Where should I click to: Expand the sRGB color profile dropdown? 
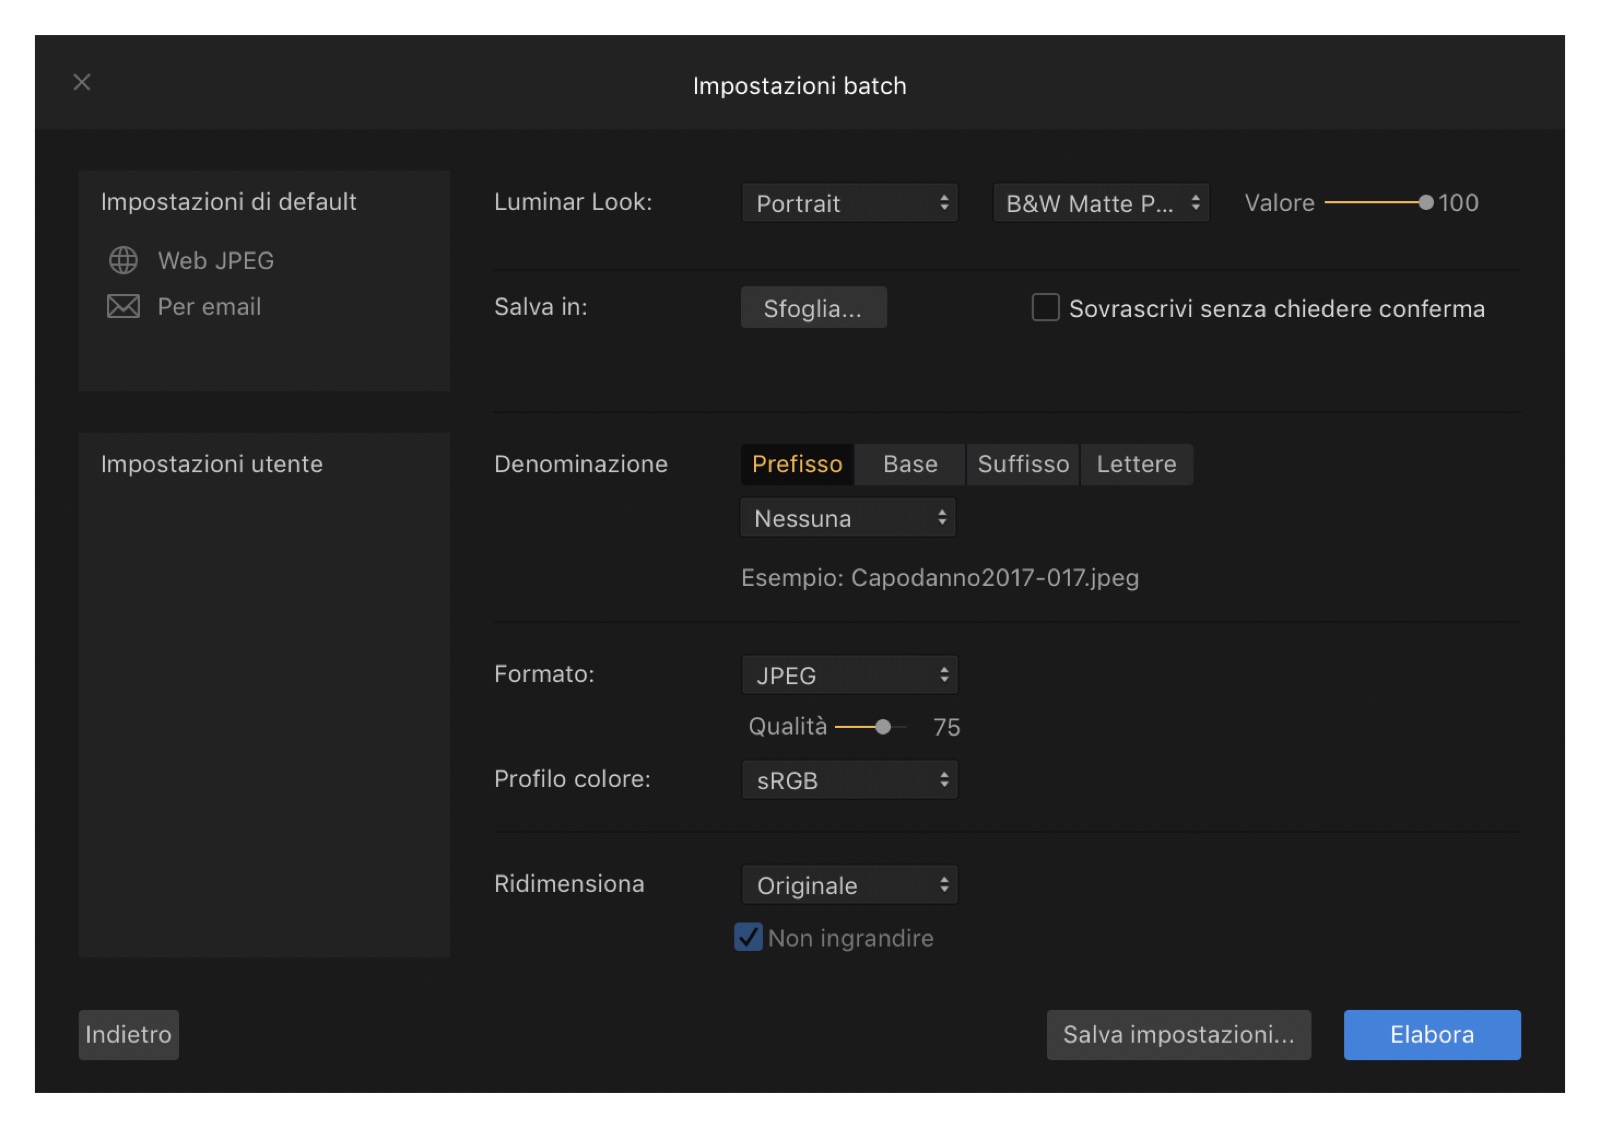click(x=849, y=780)
